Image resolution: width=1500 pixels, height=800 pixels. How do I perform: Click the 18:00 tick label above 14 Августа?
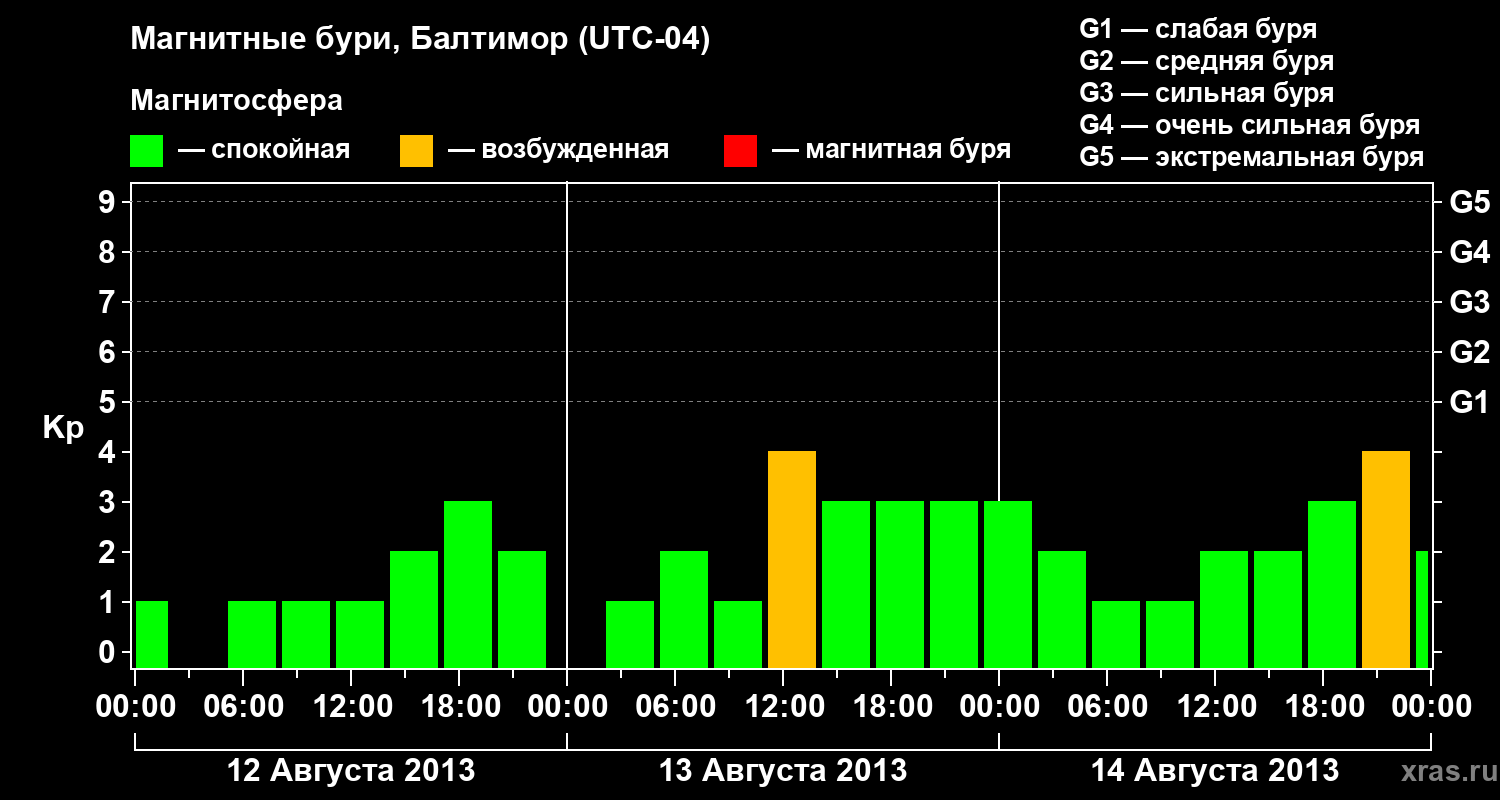(x=1323, y=707)
